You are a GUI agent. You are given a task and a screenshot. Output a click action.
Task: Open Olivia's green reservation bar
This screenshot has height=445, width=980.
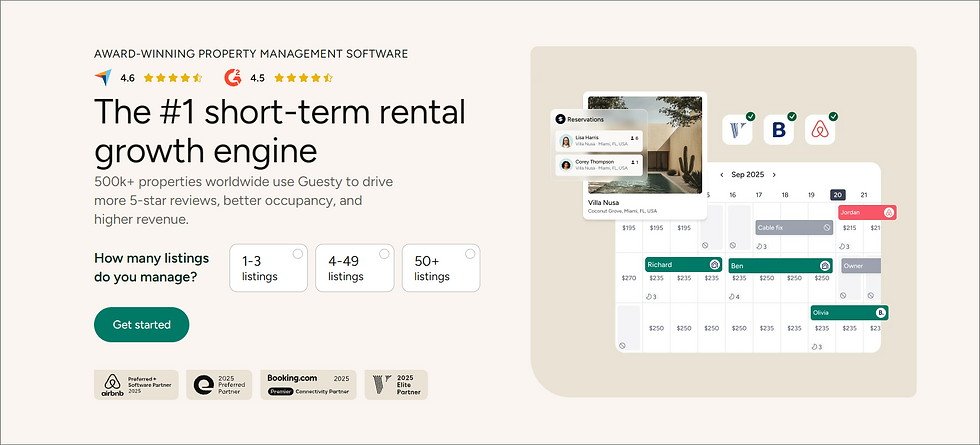(849, 312)
